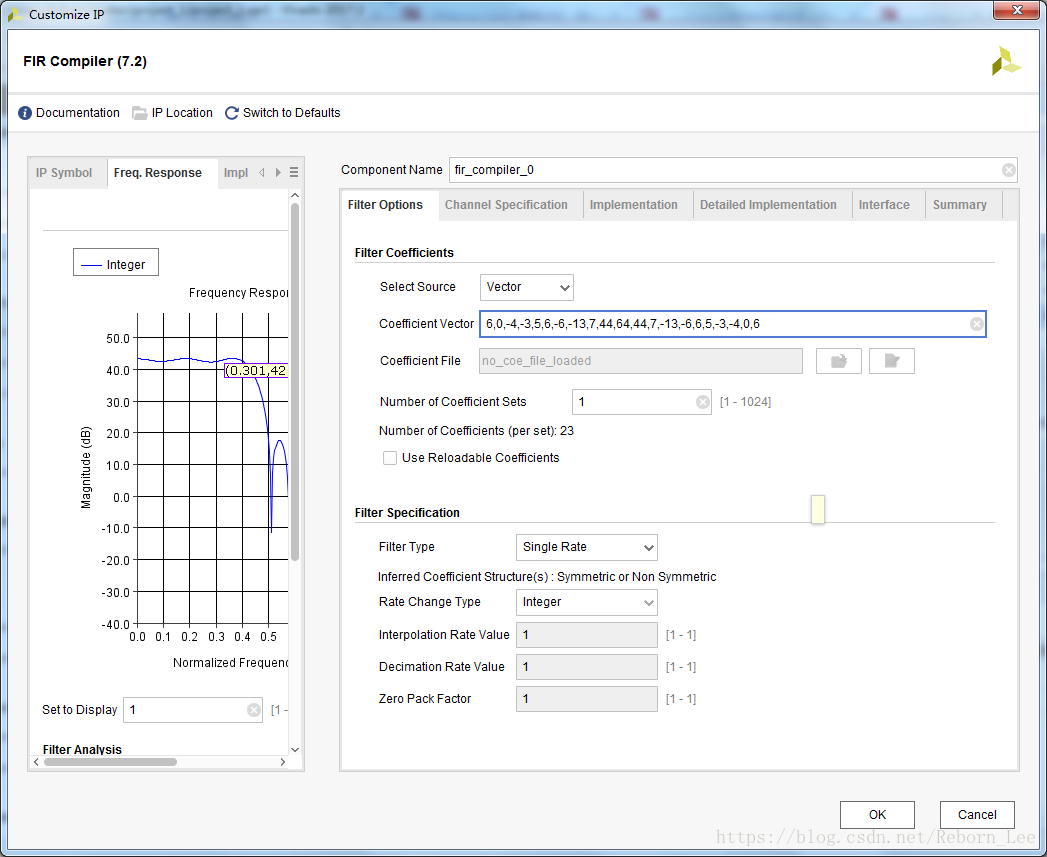
Task: Select the Freq. Response tab
Action: [158, 173]
